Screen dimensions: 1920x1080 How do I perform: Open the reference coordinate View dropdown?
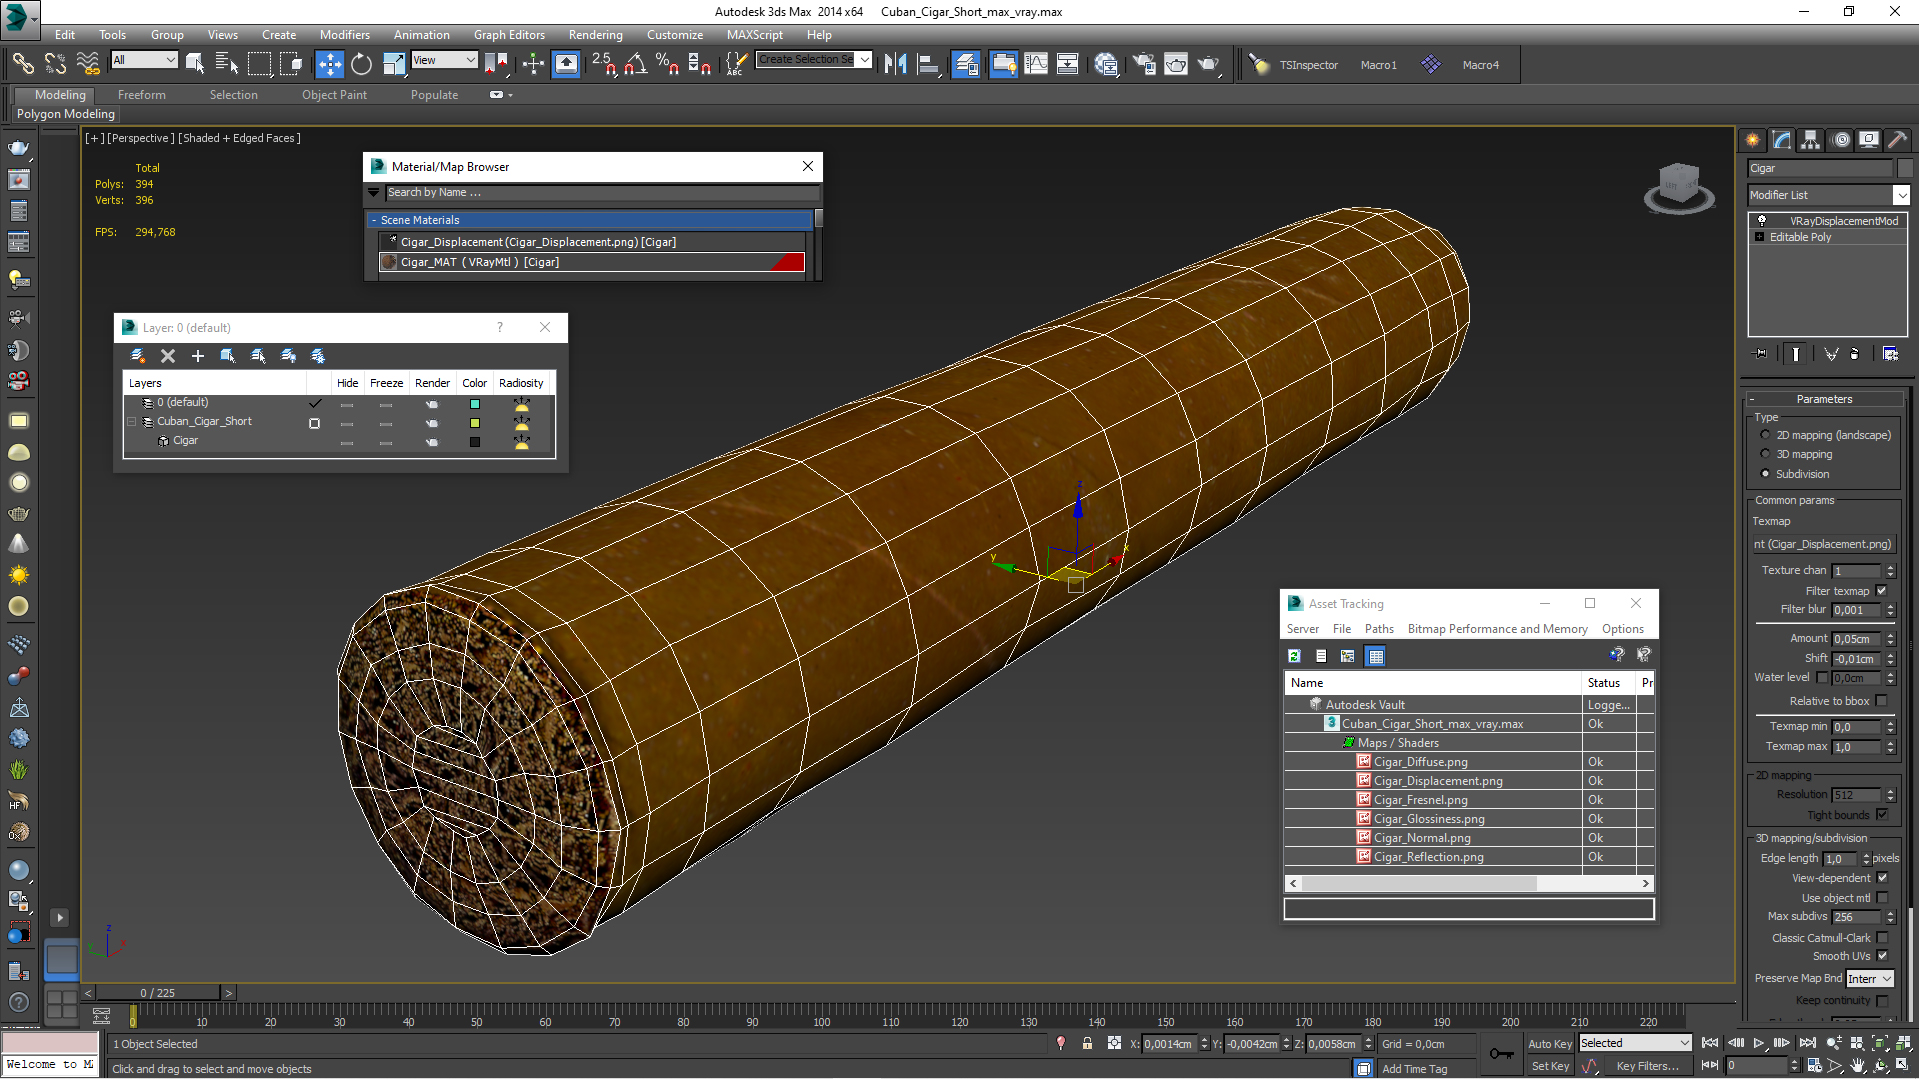[444, 60]
